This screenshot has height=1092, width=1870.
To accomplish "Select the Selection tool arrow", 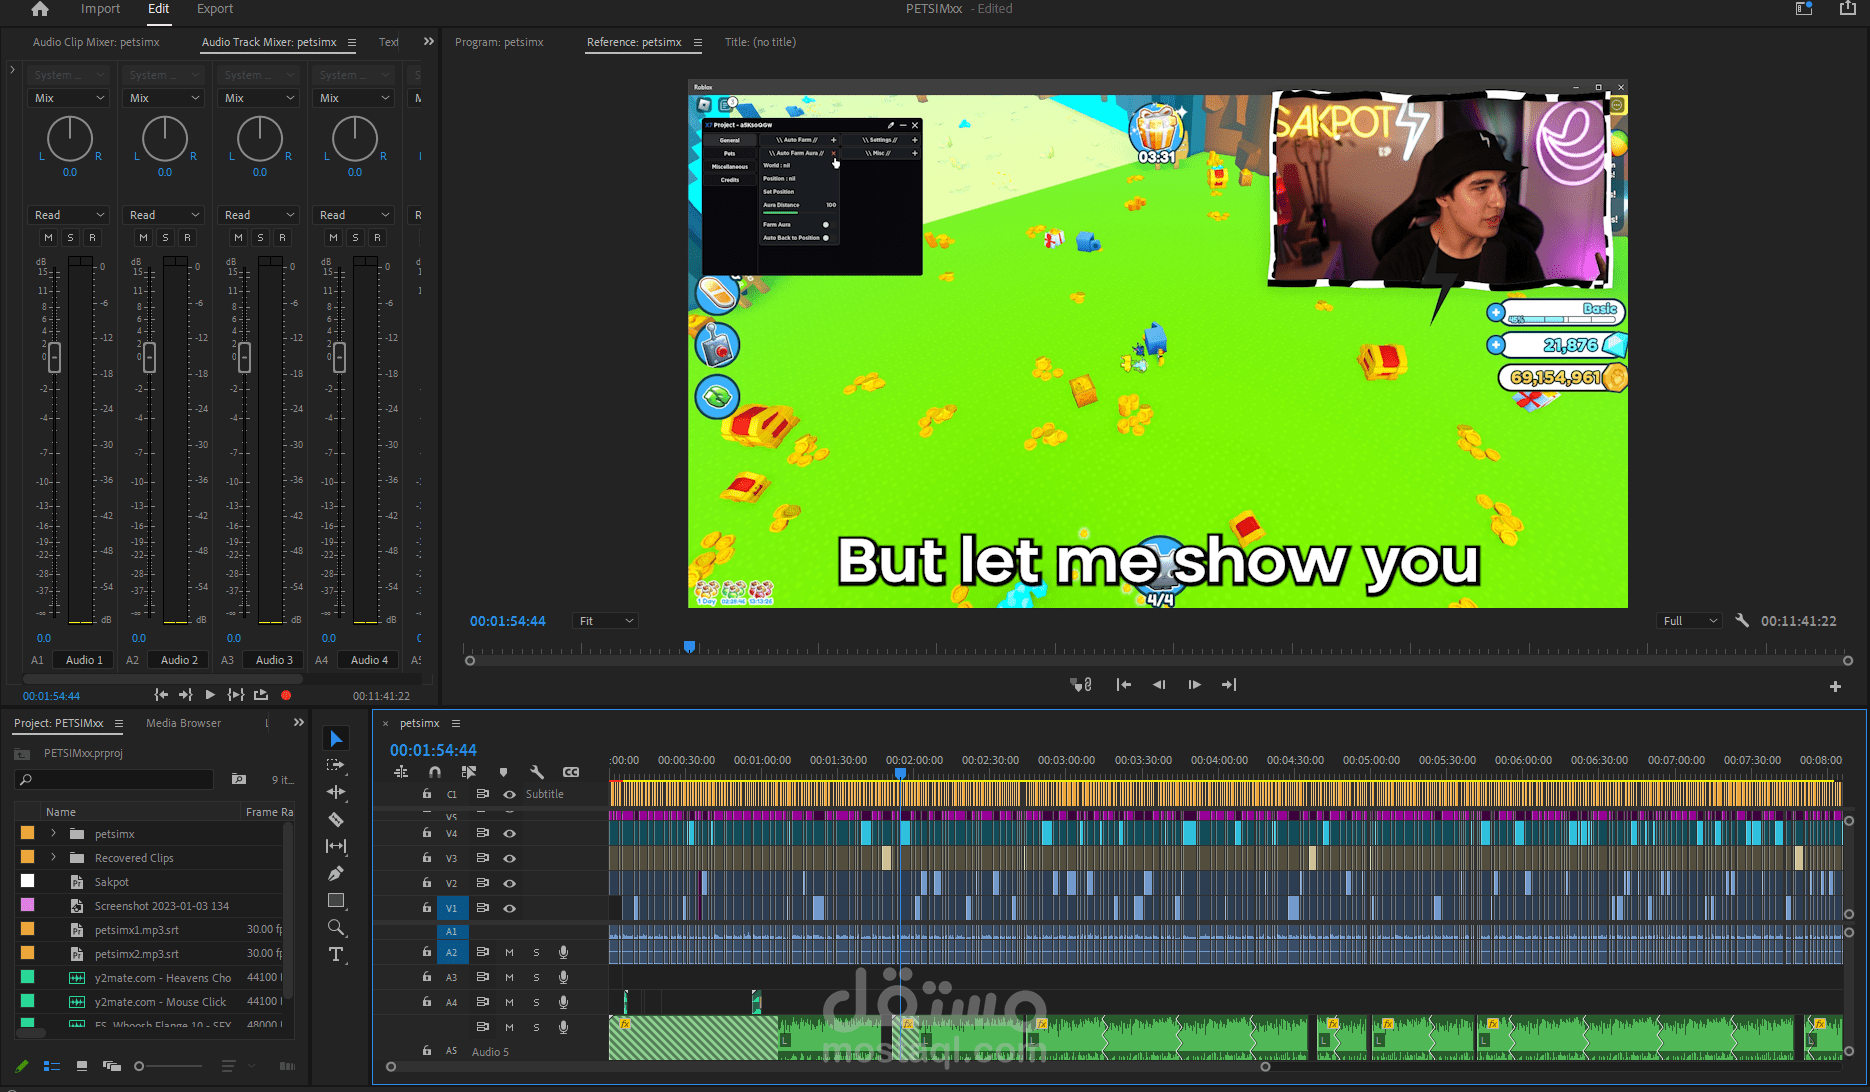I will pos(336,739).
